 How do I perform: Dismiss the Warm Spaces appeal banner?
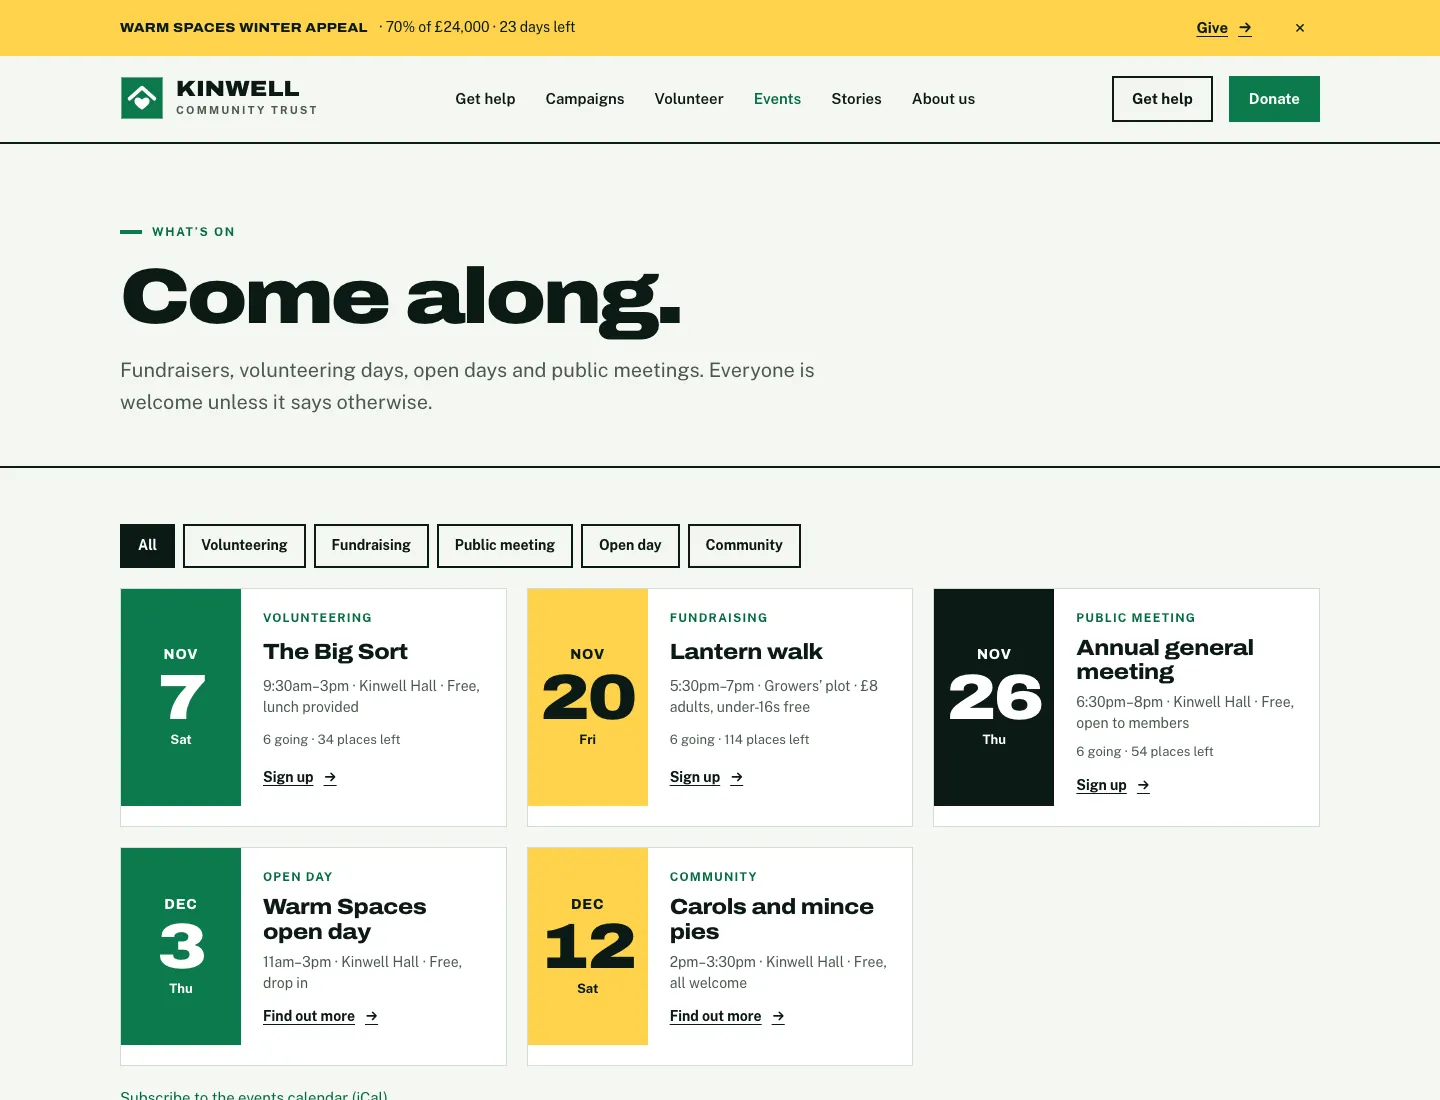1300,28
